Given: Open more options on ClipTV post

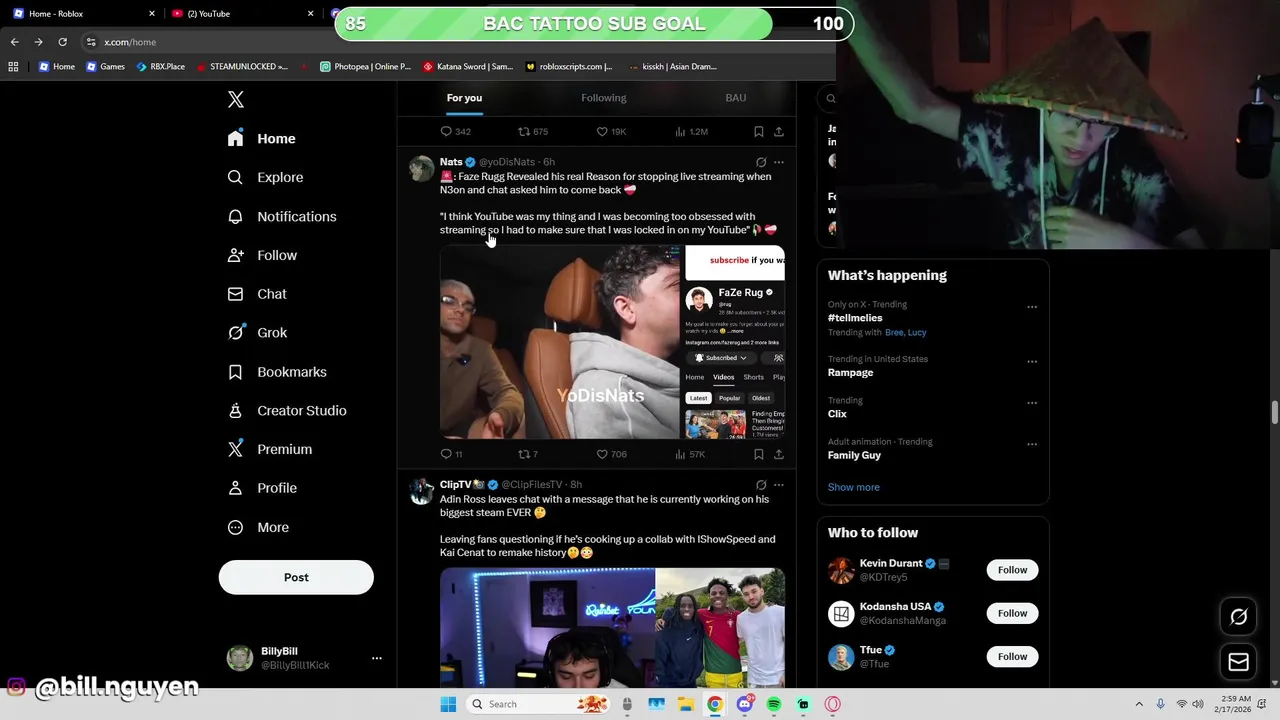Looking at the screenshot, I should (779, 485).
